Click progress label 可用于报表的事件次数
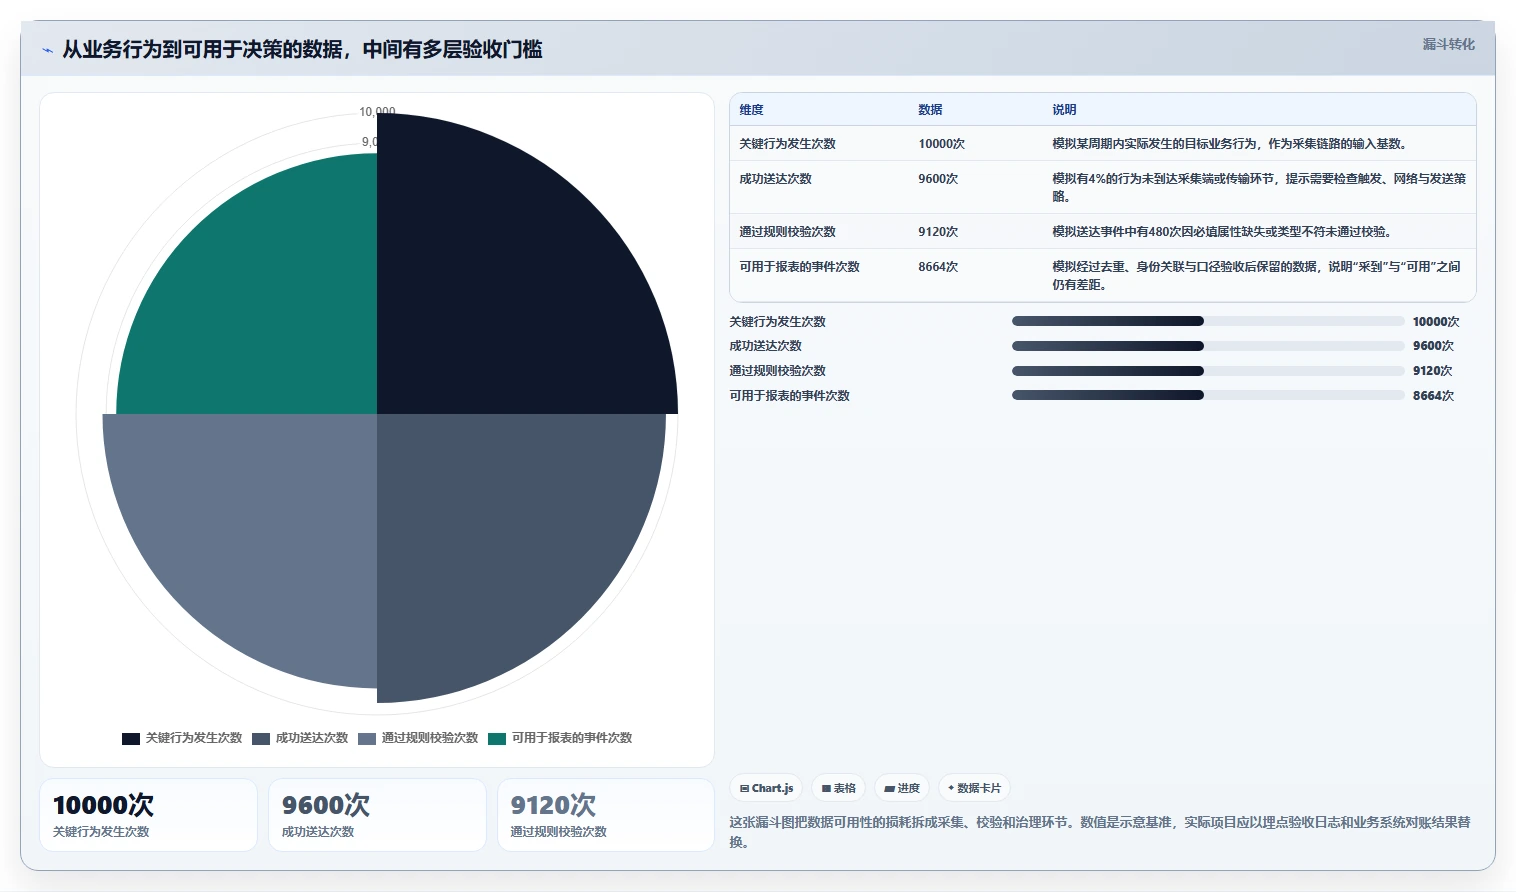The height and width of the screenshot is (892, 1516). point(789,396)
